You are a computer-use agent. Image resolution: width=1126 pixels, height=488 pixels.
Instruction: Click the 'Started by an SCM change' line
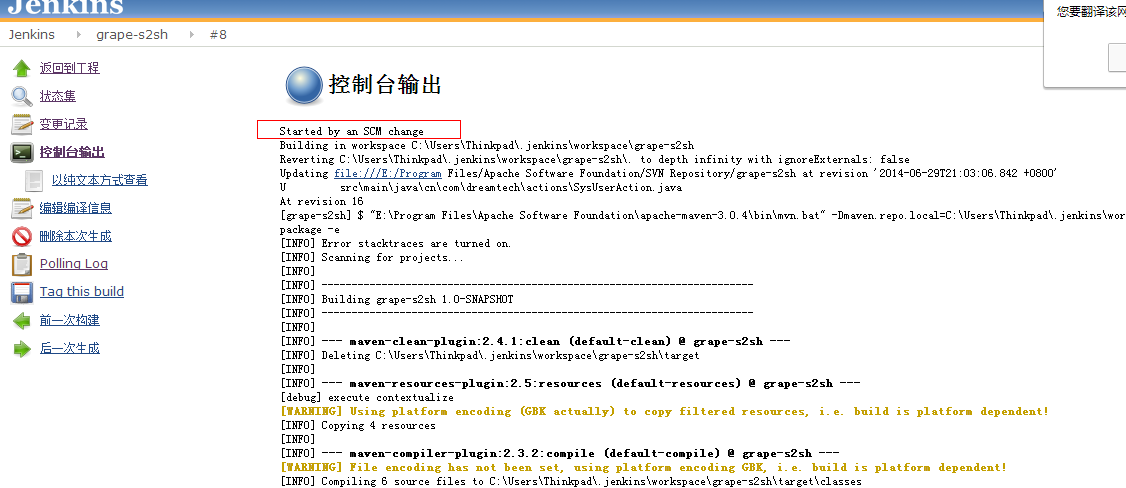tap(352, 132)
